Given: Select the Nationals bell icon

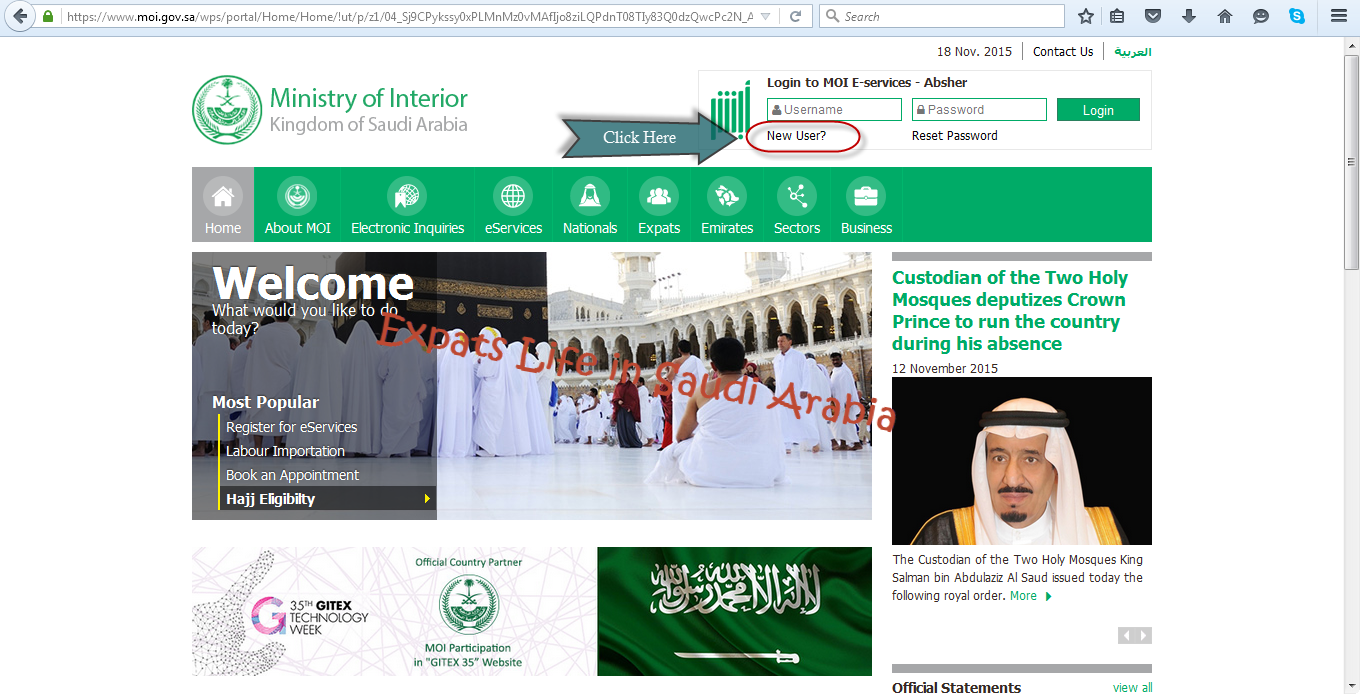Looking at the screenshot, I should [x=589, y=196].
